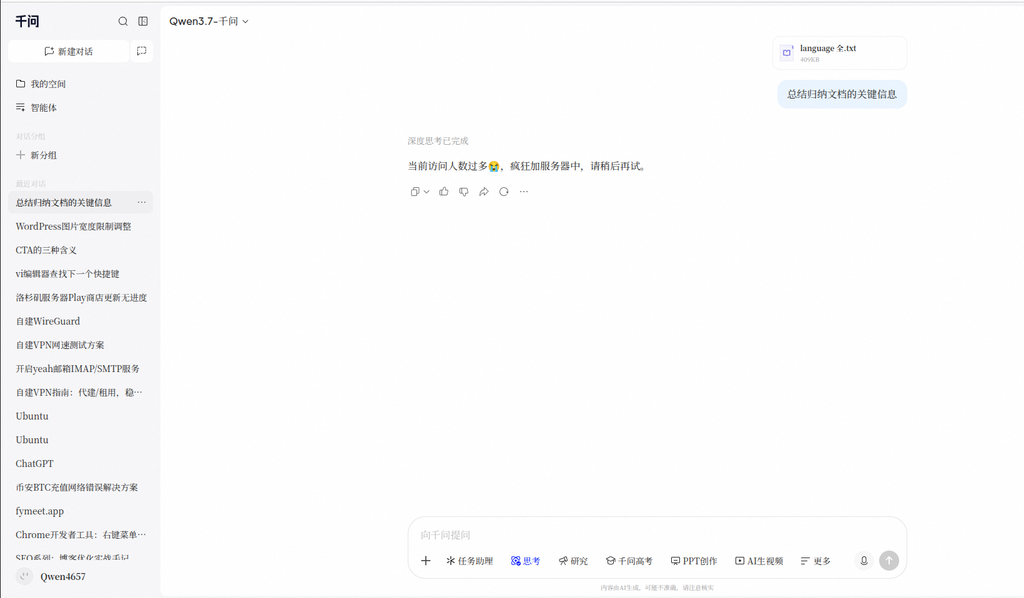Regenerate the response with the refresh icon
This screenshot has height=598, width=1024.
(x=504, y=192)
